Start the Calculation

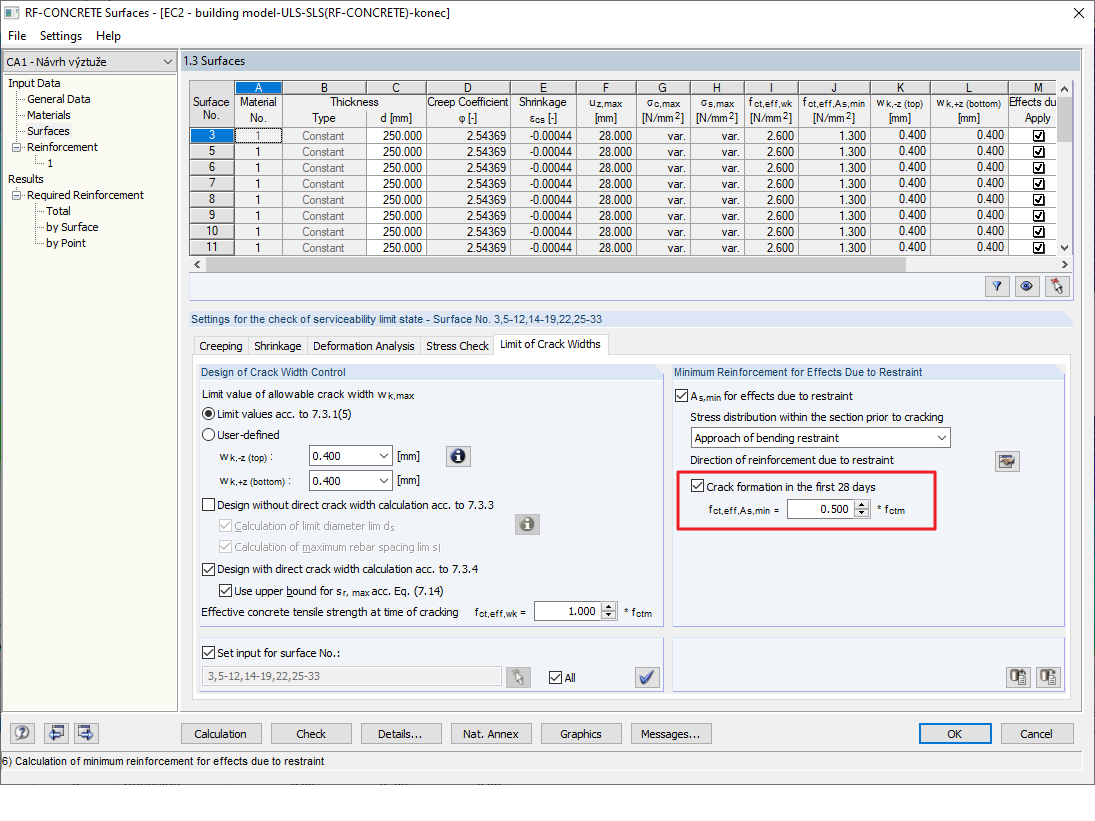click(x=221, y=733)
